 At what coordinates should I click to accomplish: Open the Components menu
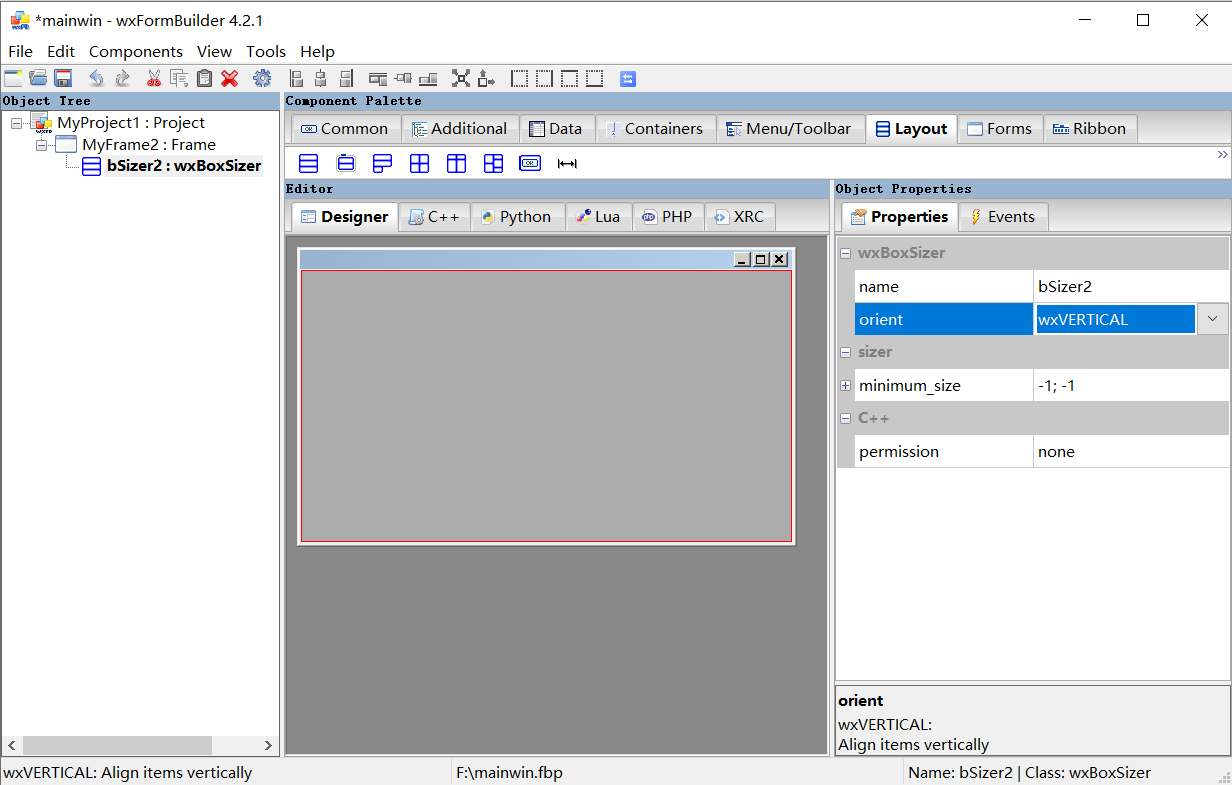pos(135,51)
